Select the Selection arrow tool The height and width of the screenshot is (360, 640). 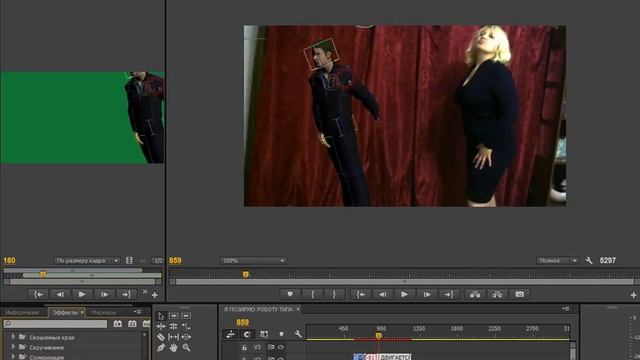pyautogui.click(x=161, y=316)
